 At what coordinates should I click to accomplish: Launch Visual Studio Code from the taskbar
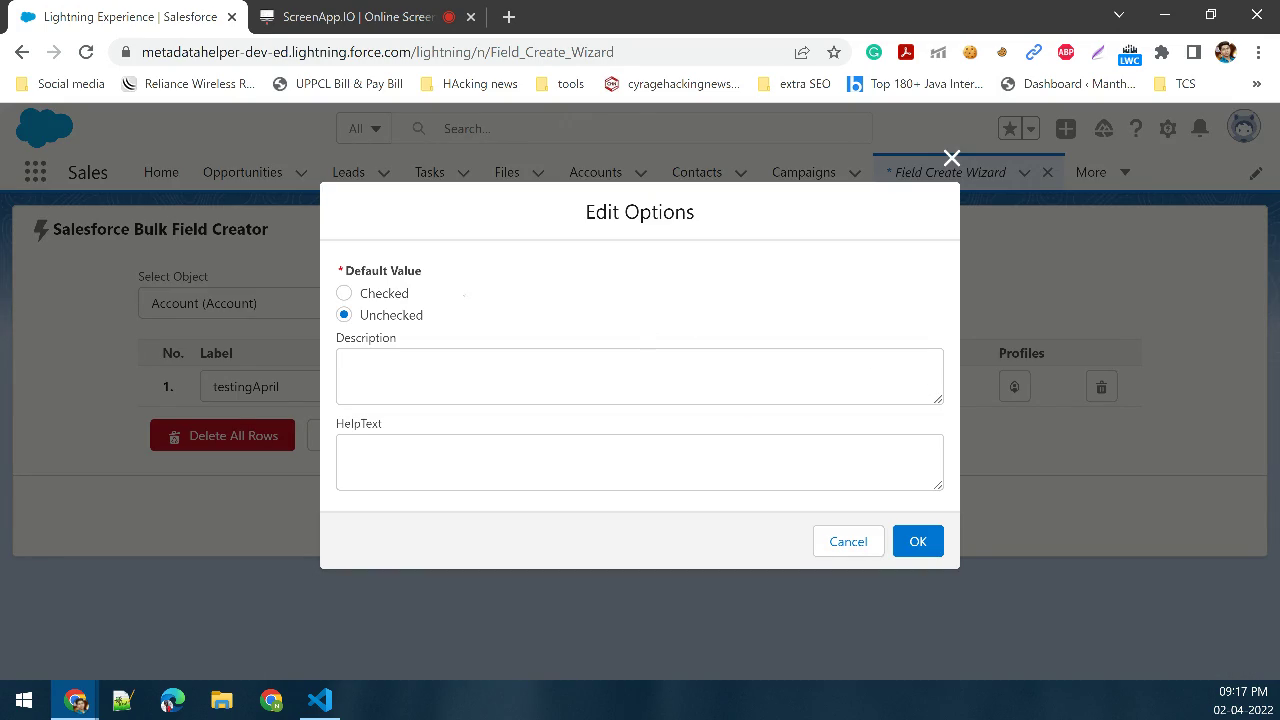tap(319, 699)
